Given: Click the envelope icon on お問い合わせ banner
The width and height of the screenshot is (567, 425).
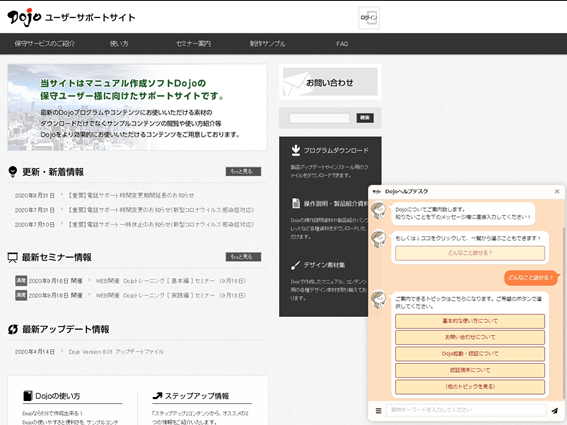Looking at the screenshot, I should pos(297,83).
